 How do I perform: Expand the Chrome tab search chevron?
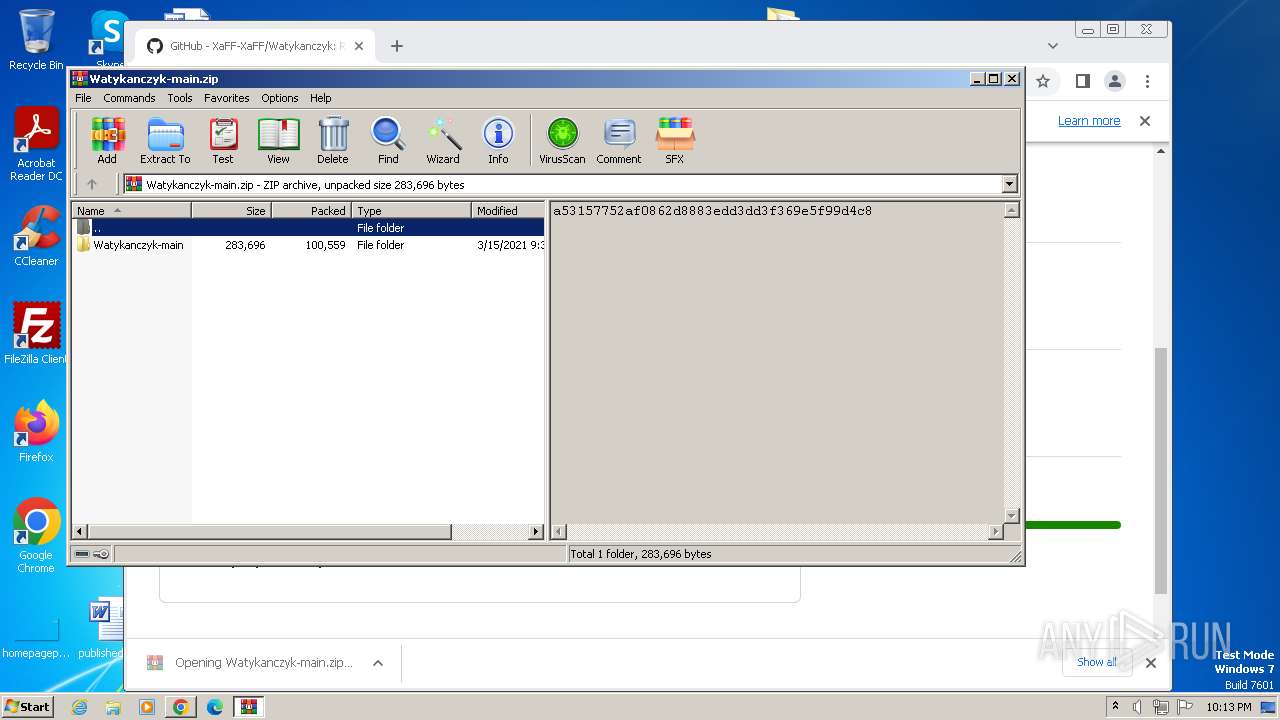(1053, 46)
